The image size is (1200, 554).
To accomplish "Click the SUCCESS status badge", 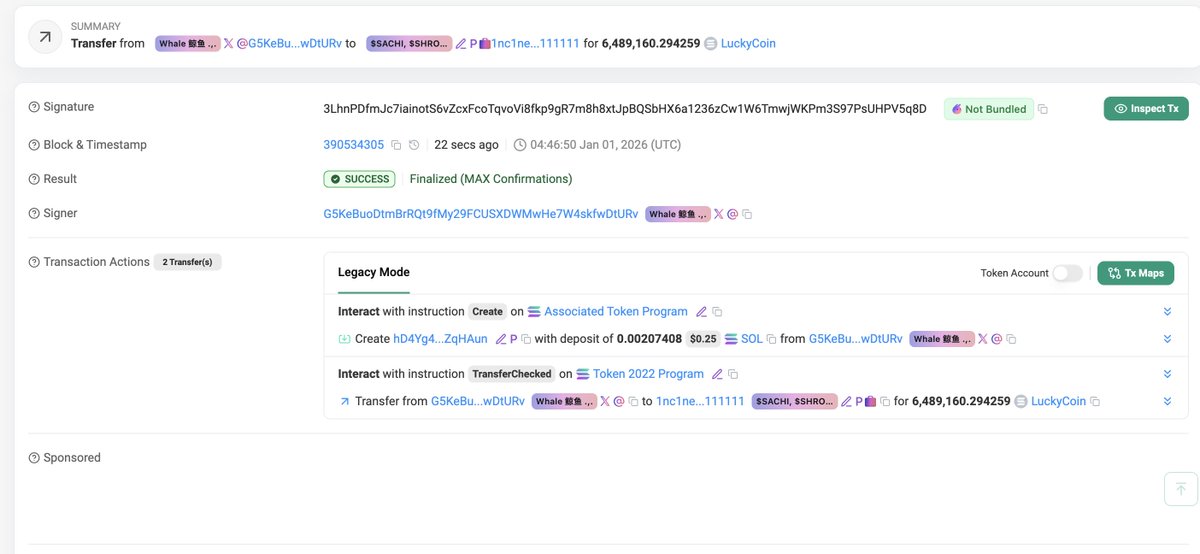I will coord(359,179).
